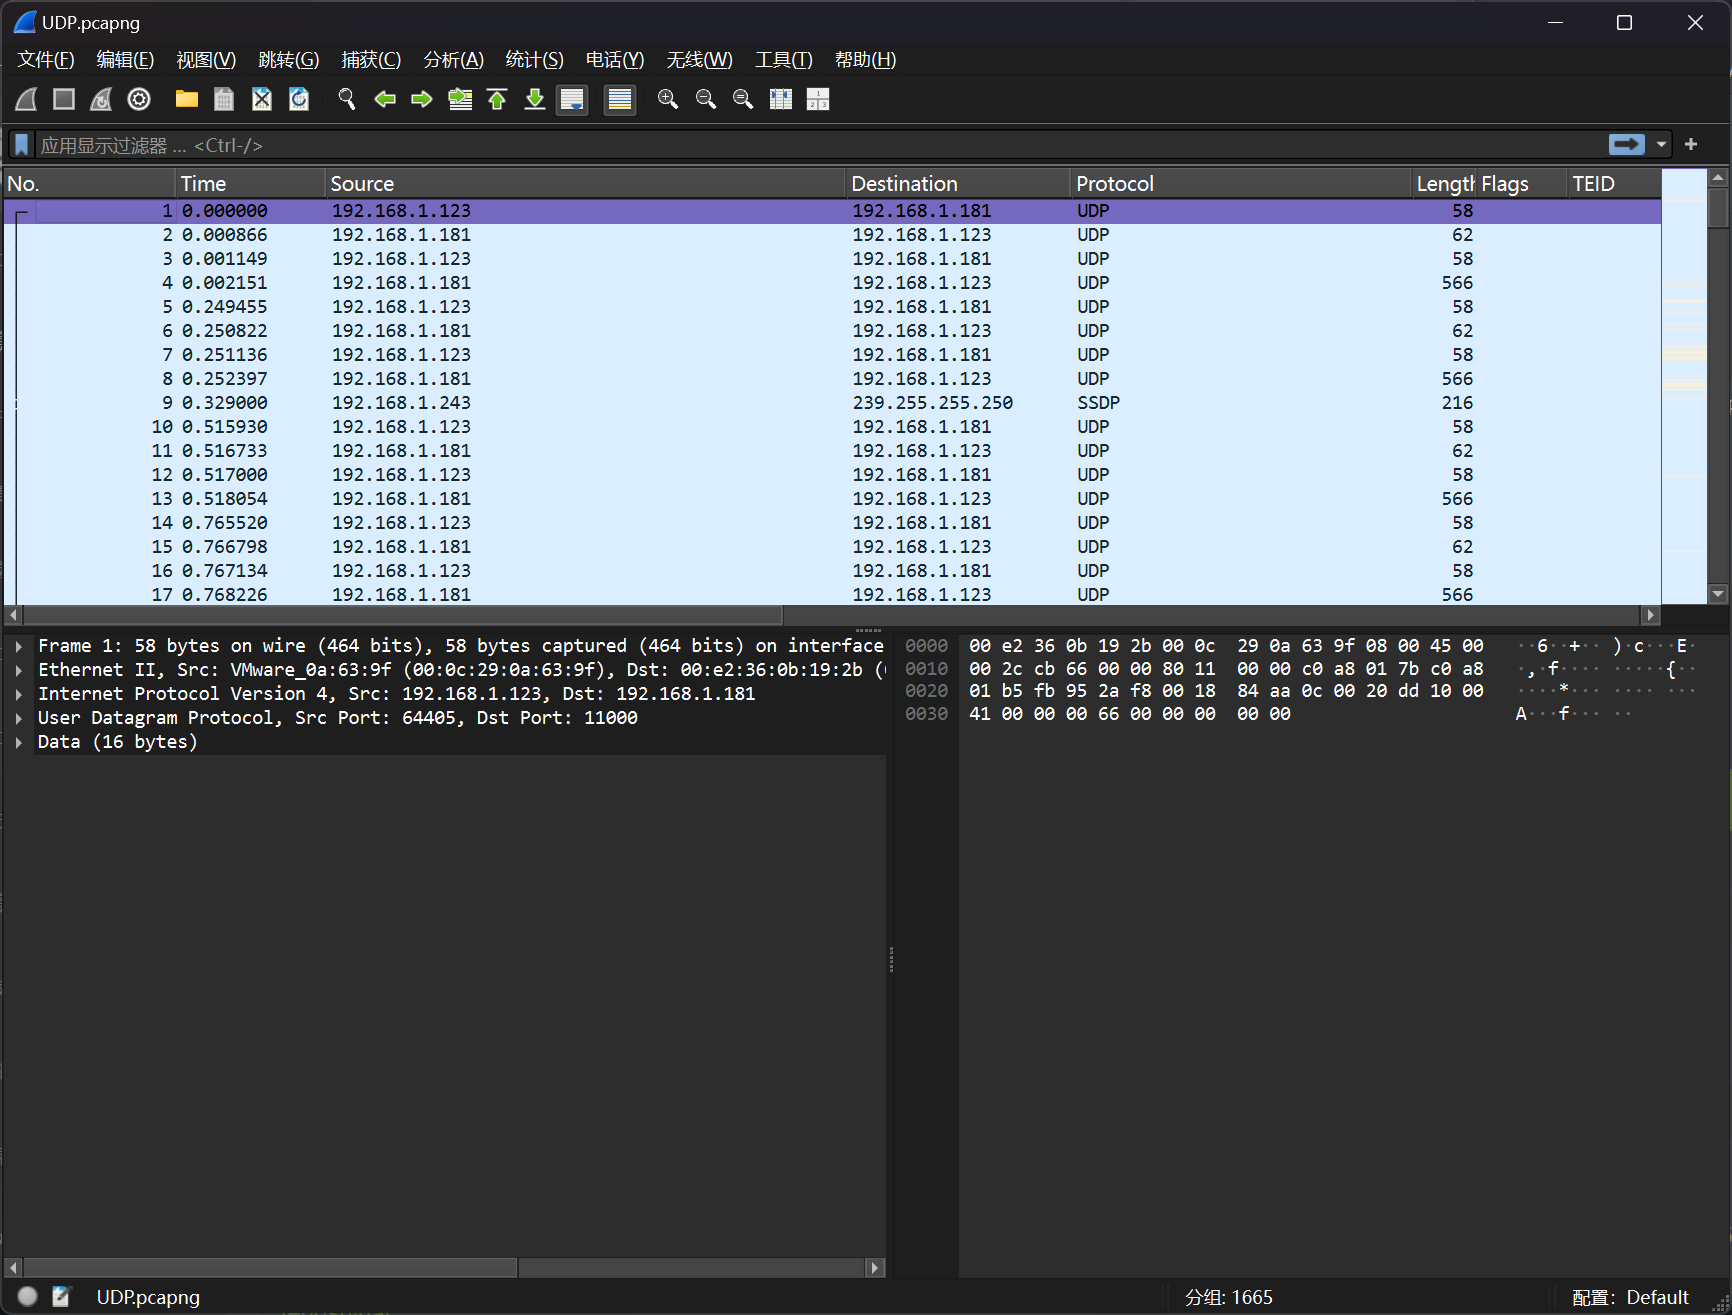Image resolution: width=1732 pixels, height=1315 pixels.
Task: Select the SSDP packet number 9
Action: [x=832, y=403]
